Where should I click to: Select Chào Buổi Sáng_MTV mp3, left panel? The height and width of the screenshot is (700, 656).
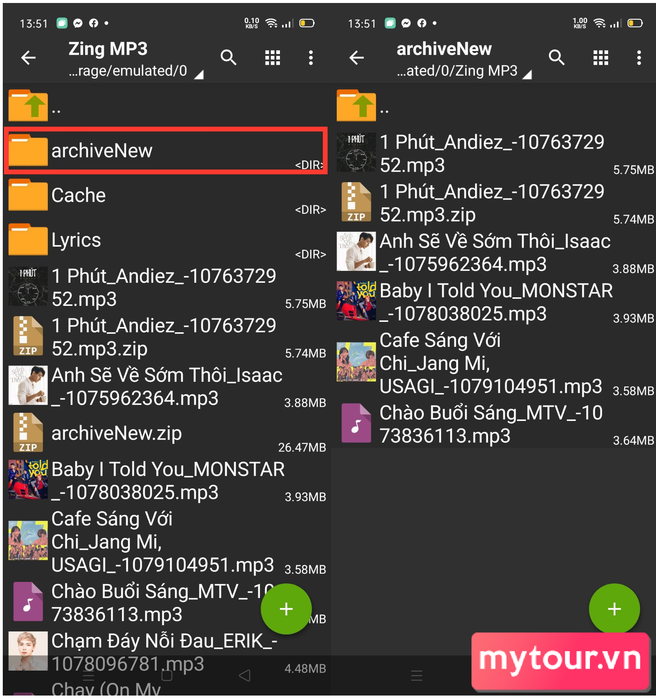(x=166, y=603)
